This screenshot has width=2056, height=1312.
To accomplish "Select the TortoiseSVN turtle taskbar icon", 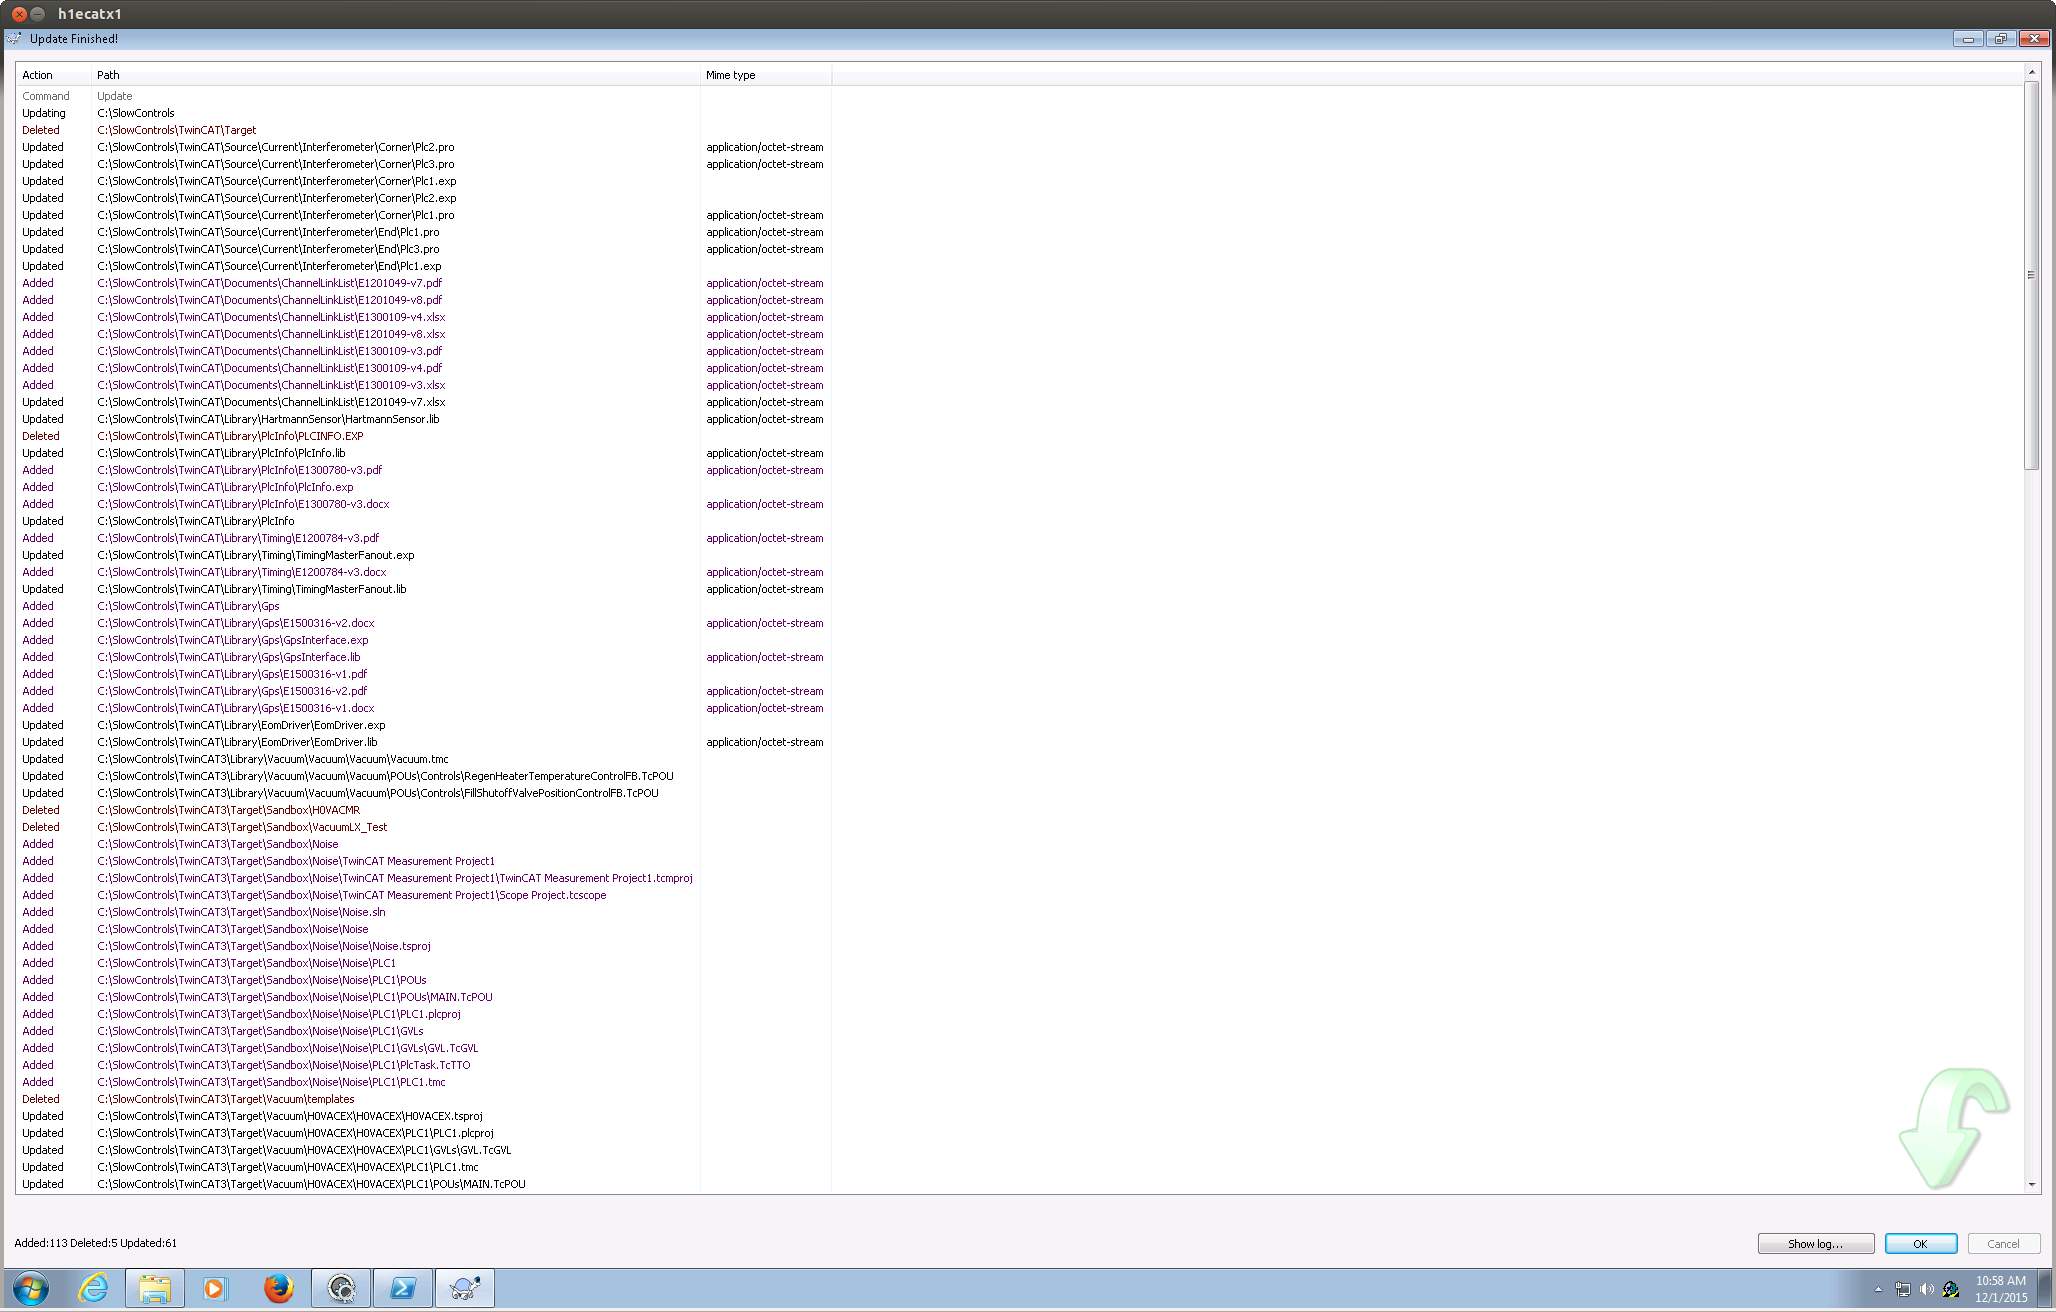I will point(465,1289).
